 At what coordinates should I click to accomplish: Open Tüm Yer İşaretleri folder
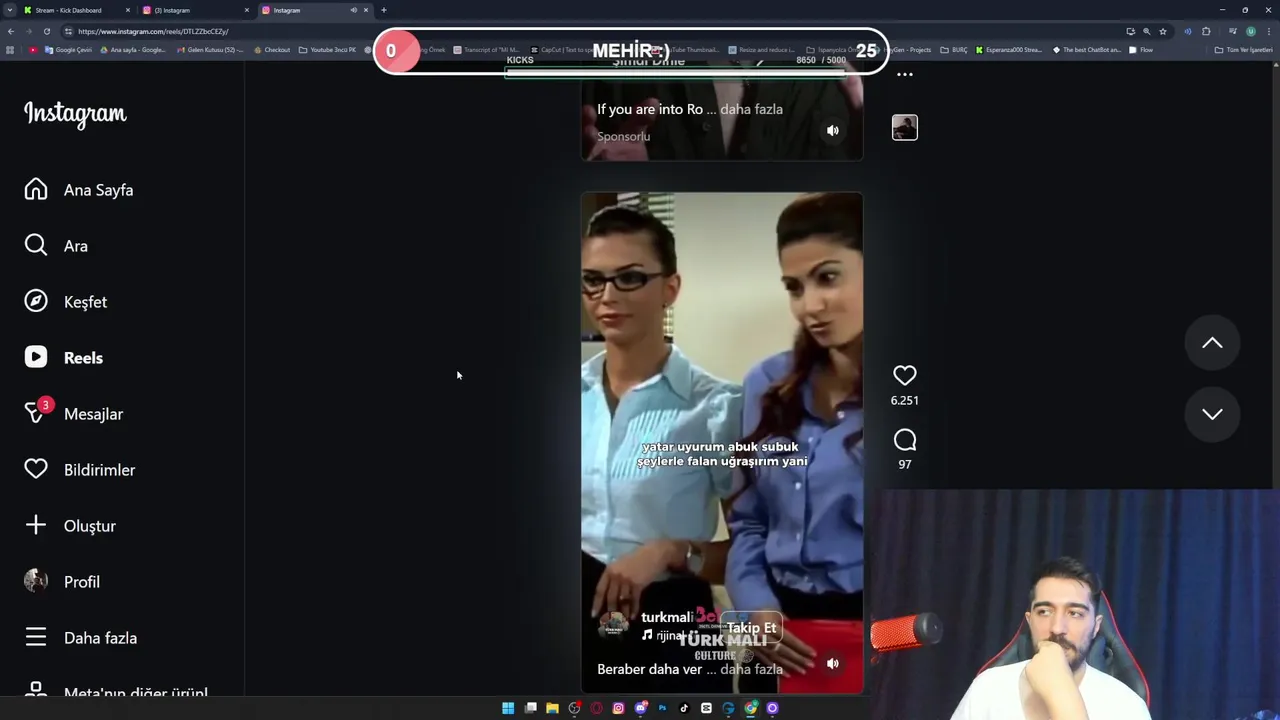[1243, 50]
